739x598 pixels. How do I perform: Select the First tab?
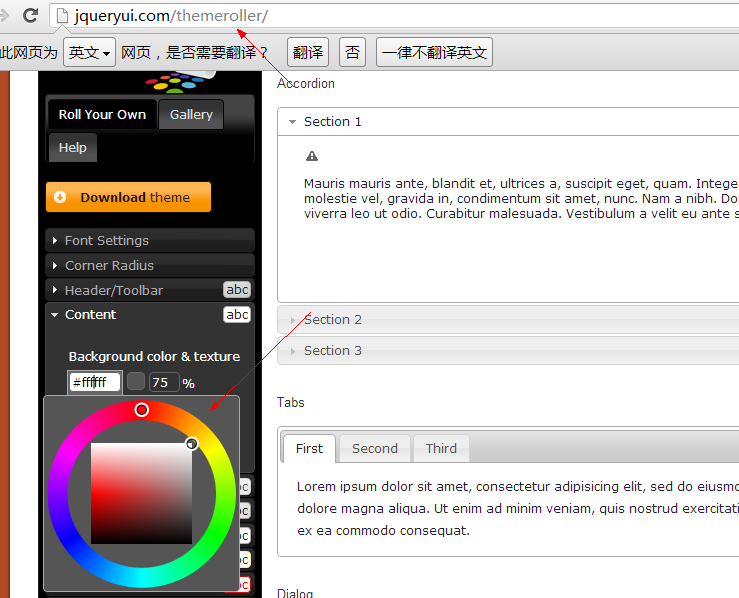310,448
